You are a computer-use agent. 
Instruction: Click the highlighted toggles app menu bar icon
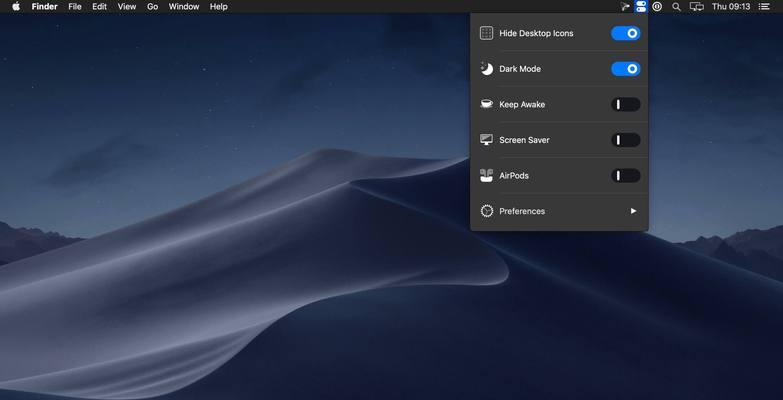(641, 6)
